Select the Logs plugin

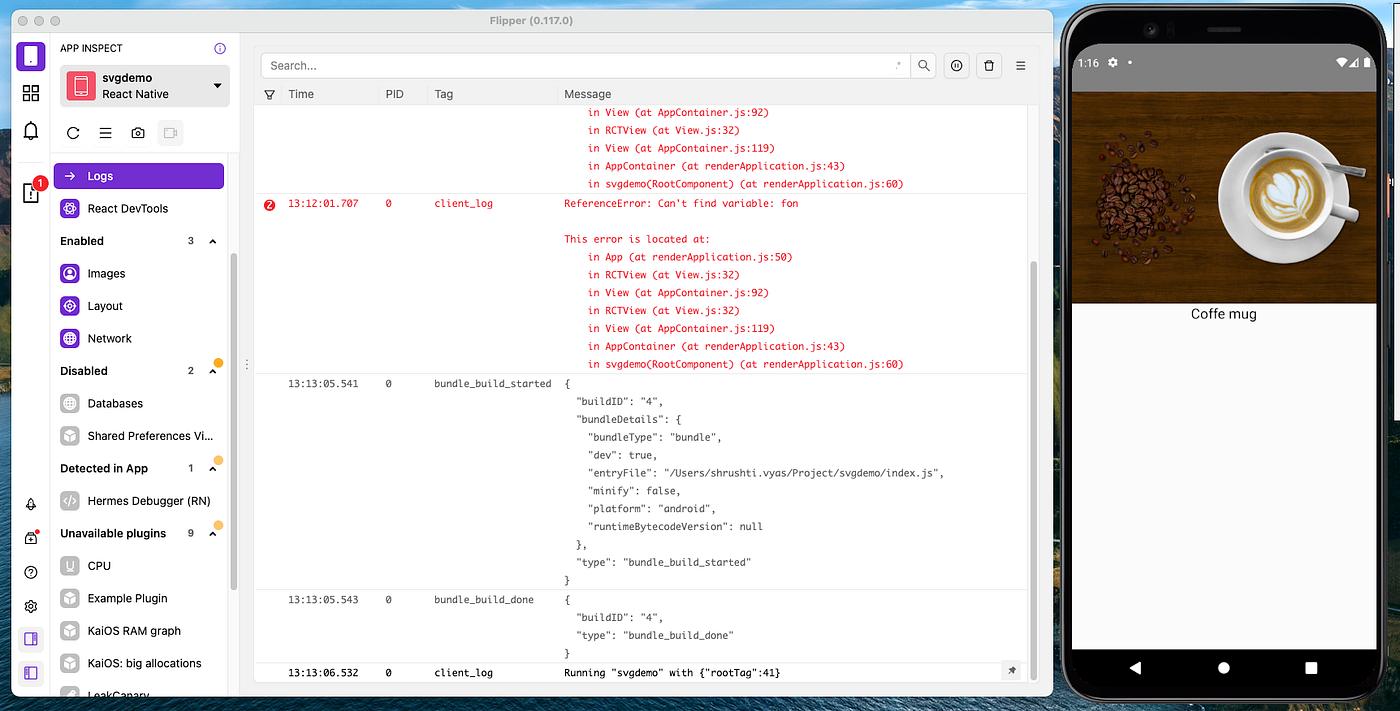click(x=139, y=176)
